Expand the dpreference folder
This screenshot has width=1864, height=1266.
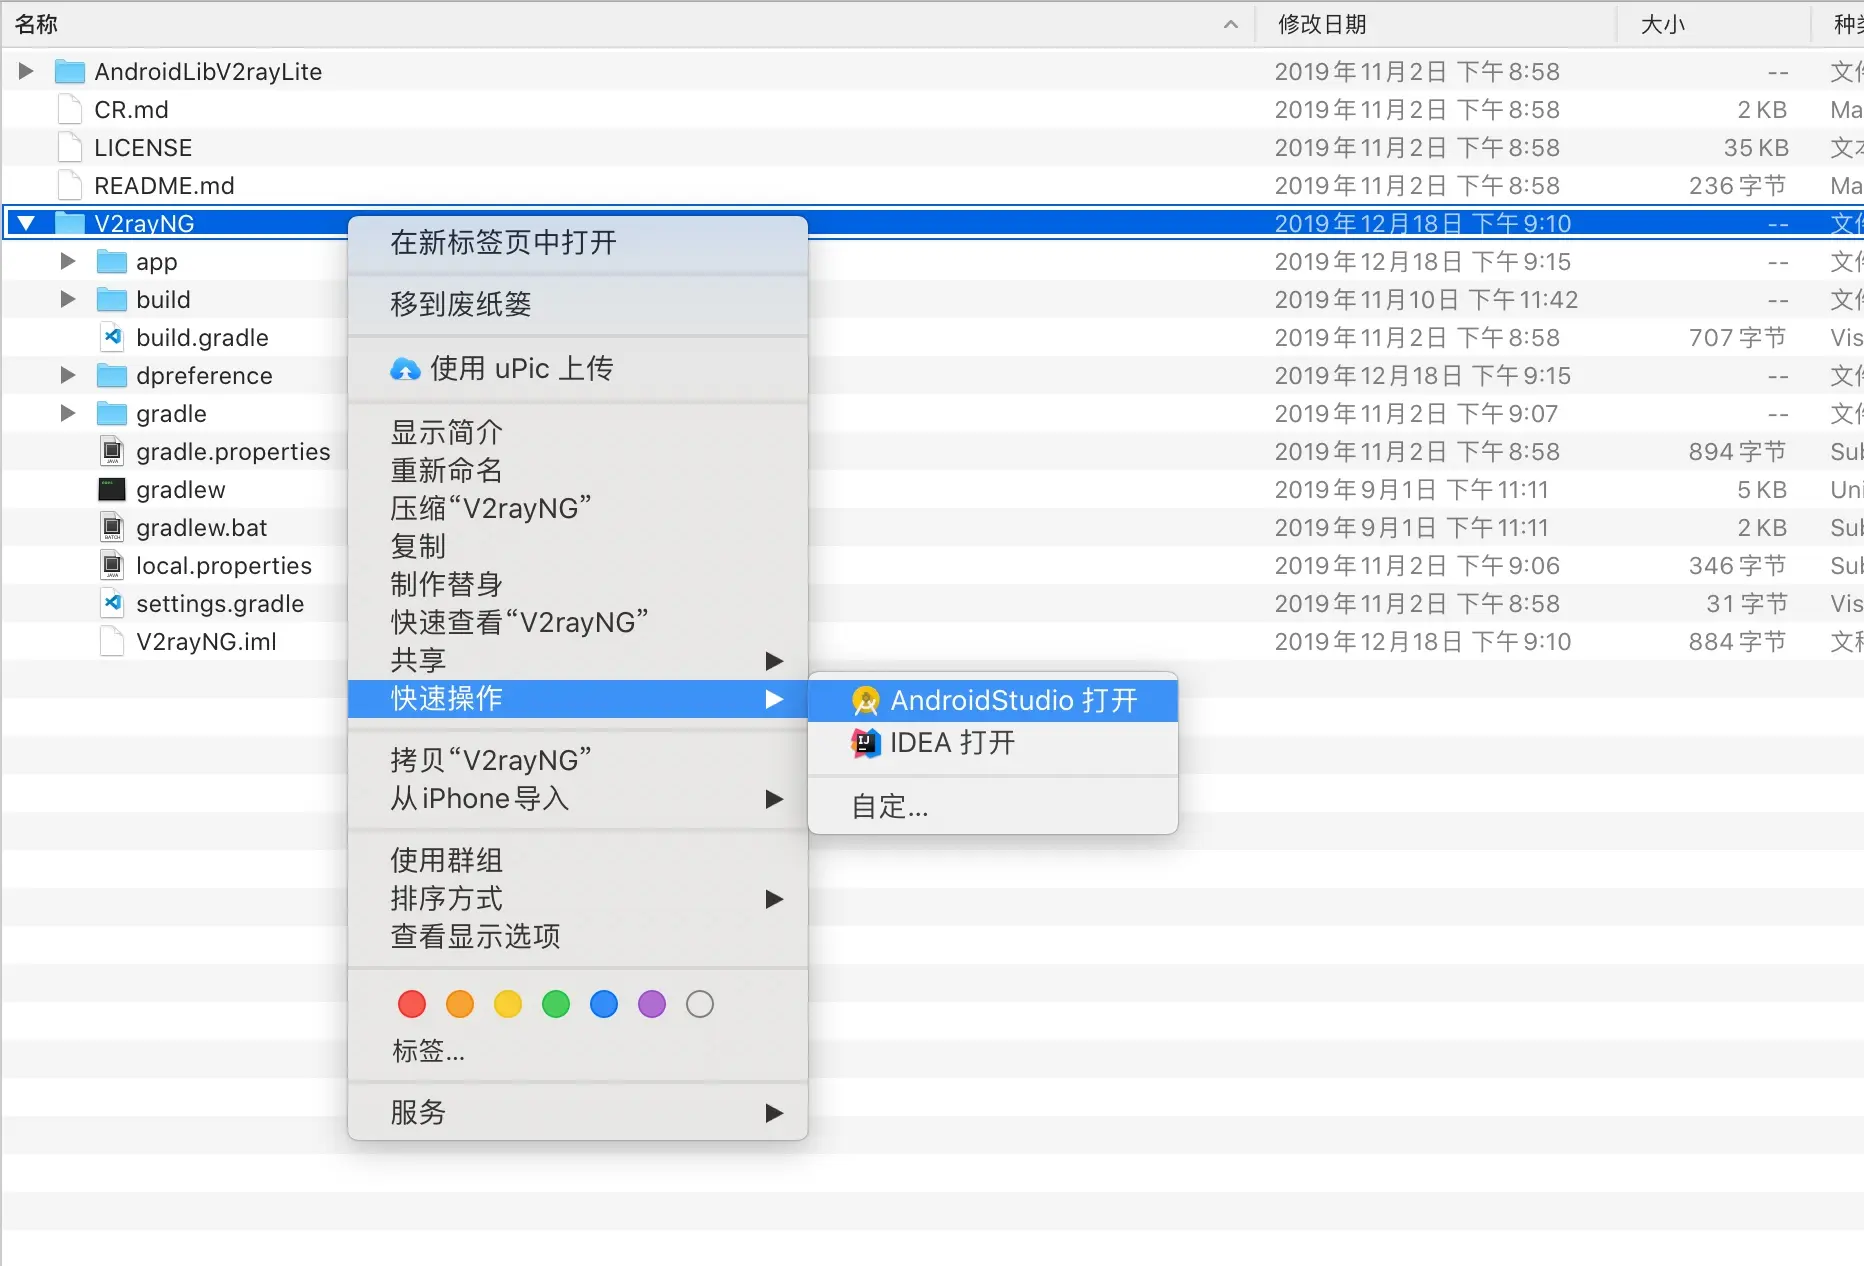click(x=68, y=375)
